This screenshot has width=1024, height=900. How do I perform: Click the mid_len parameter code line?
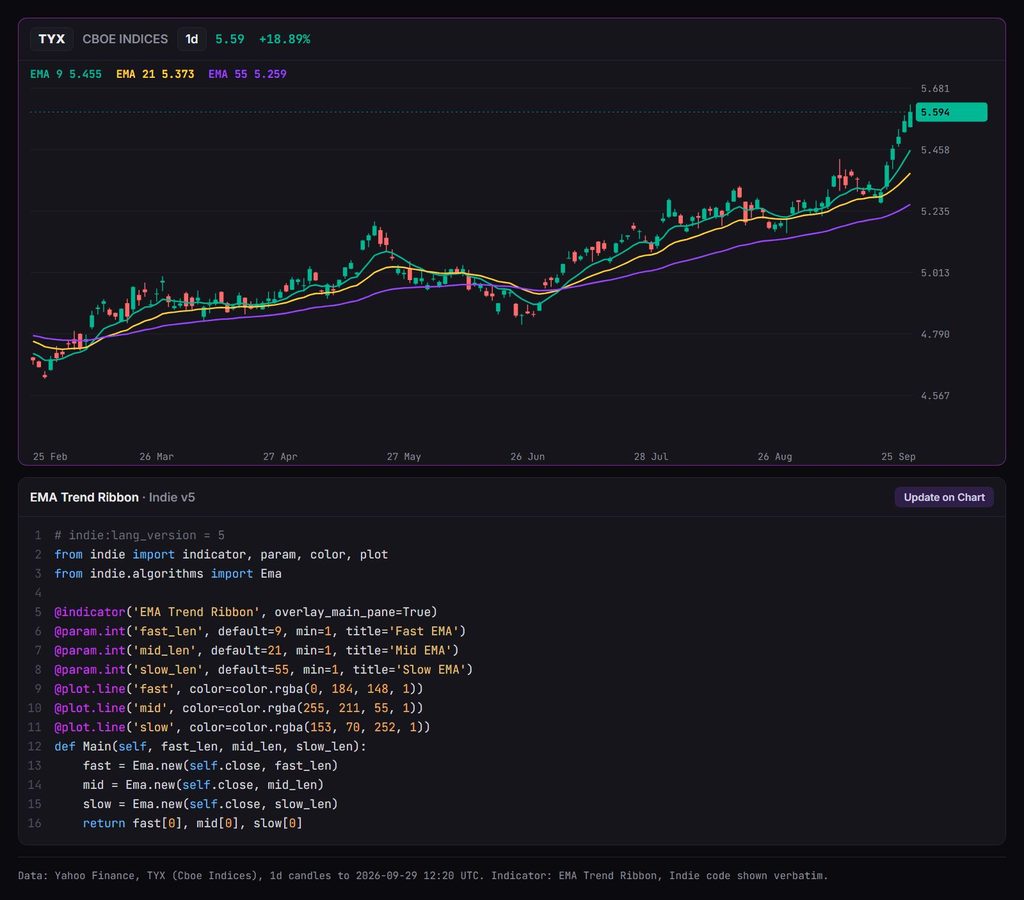[x=257, y=651]
